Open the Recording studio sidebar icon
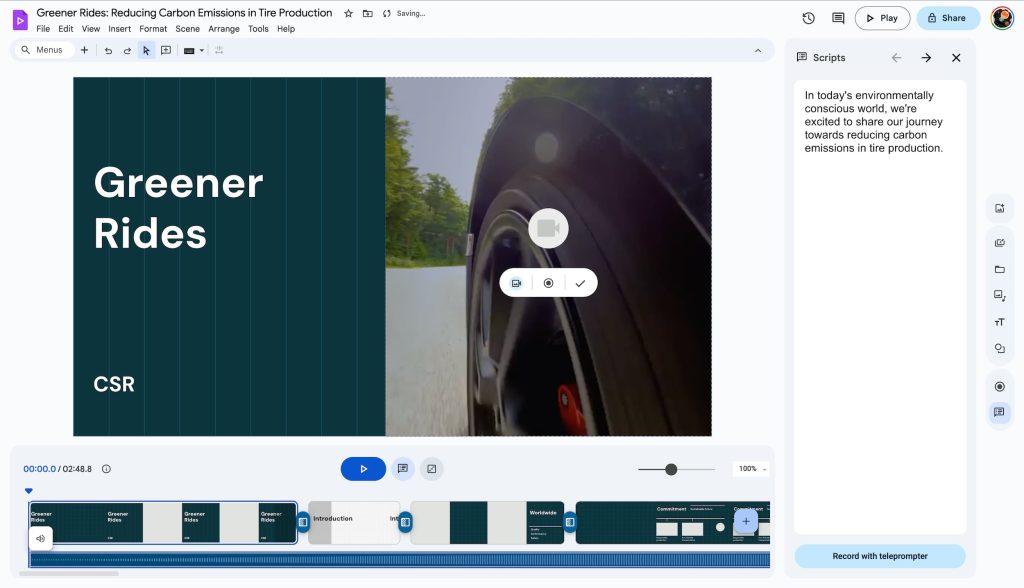 [x=999, y=386]
